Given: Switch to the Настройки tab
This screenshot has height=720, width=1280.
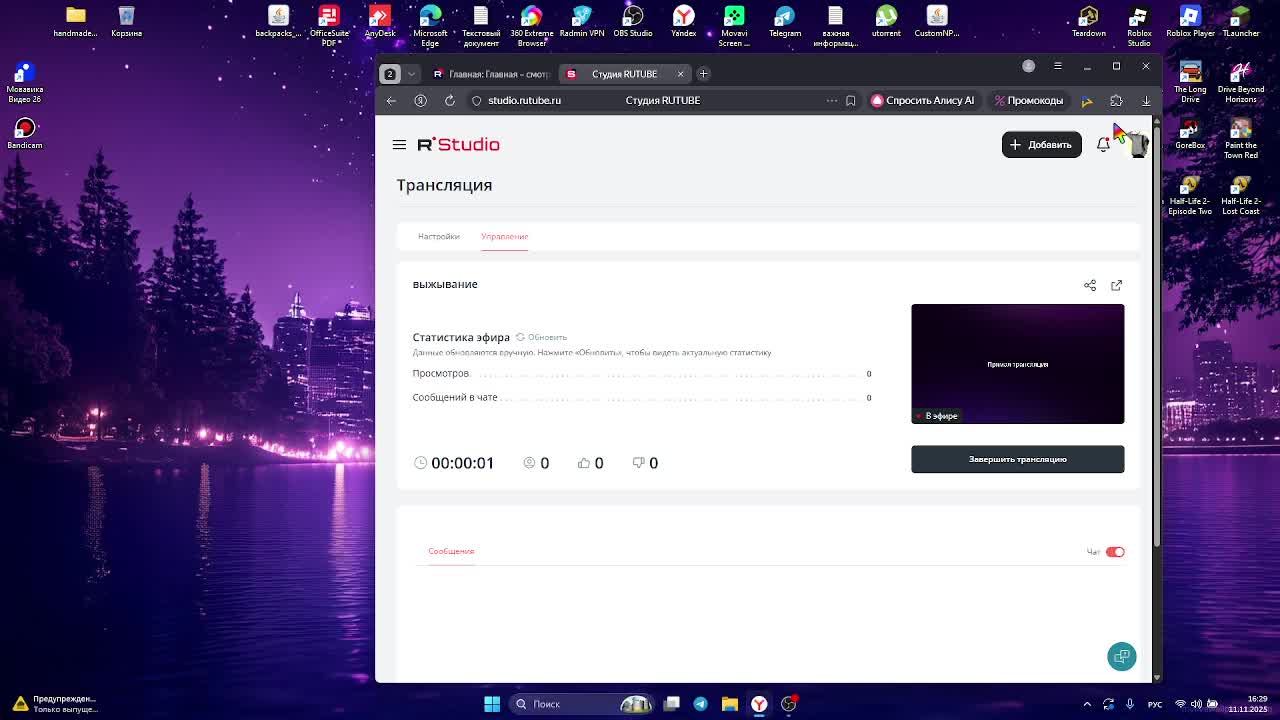Looking at the screenshot, I should pos(438,237).
